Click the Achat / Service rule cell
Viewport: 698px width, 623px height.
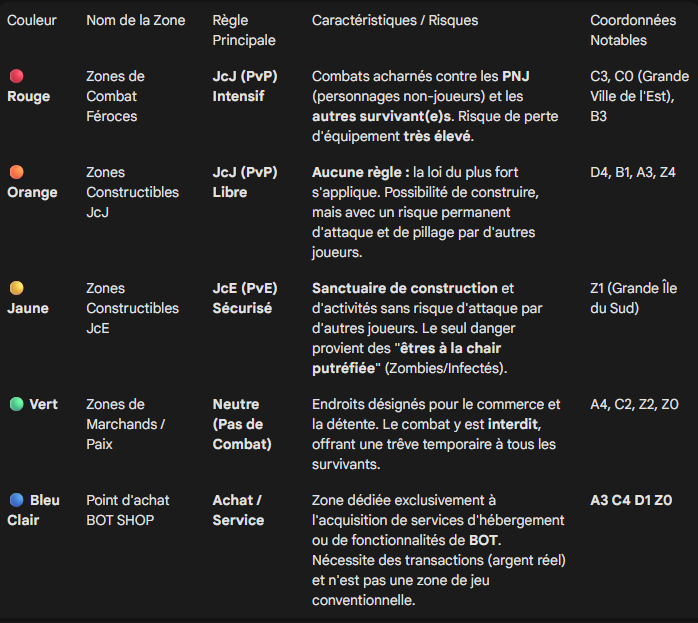click(238, 509)
